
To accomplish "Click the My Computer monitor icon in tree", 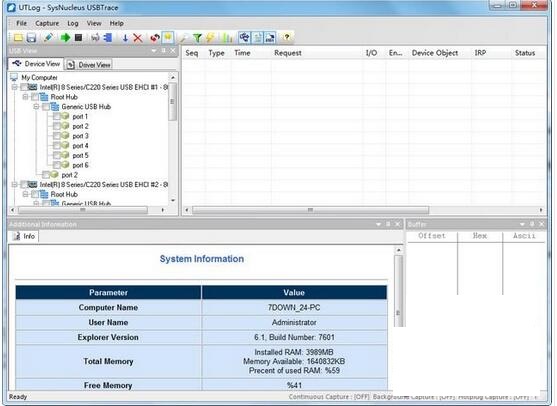I will click(14, 77).
